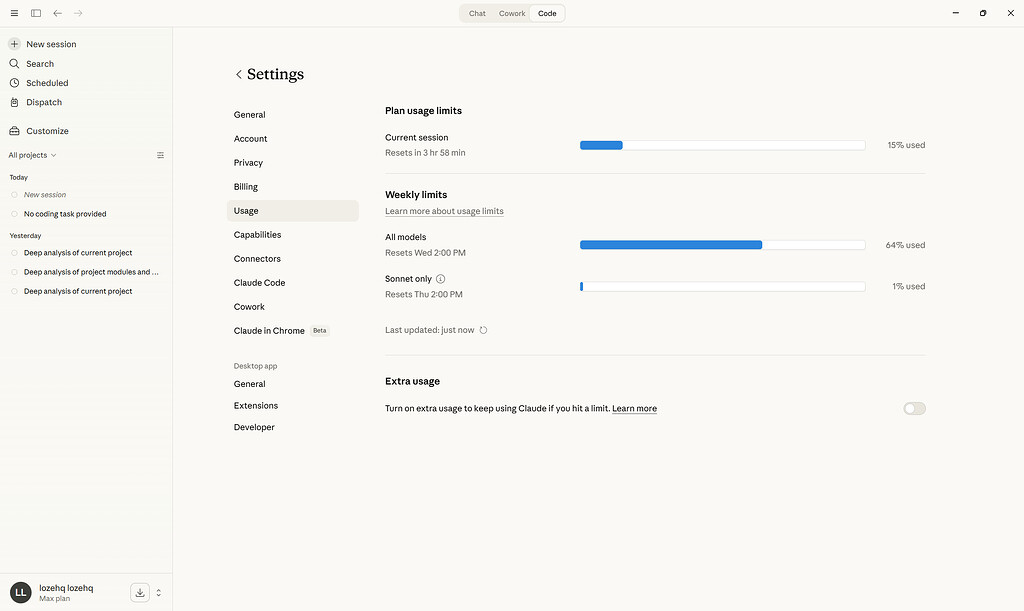The image size is (1024, 611).
Task: Click the download icon beside the user name
Action: tap(140, 593)
